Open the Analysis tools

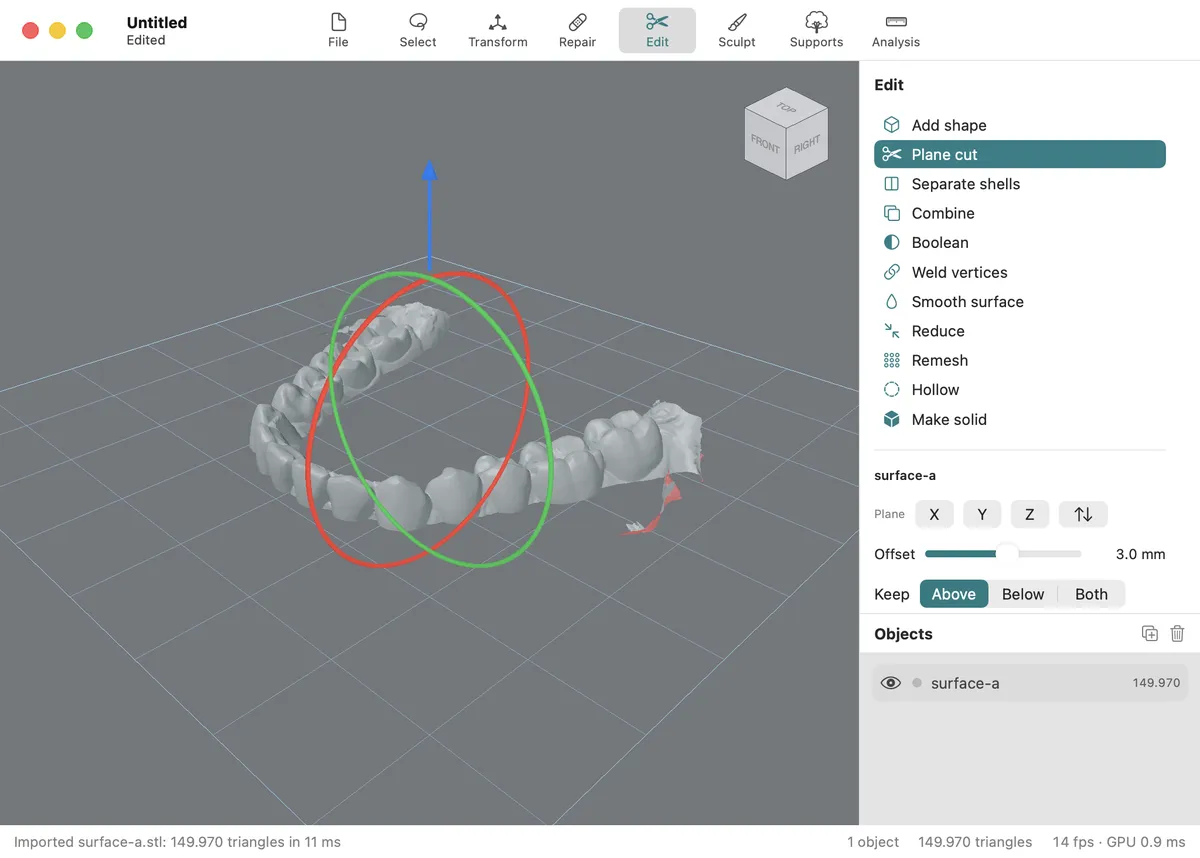(x=896, y=30)
